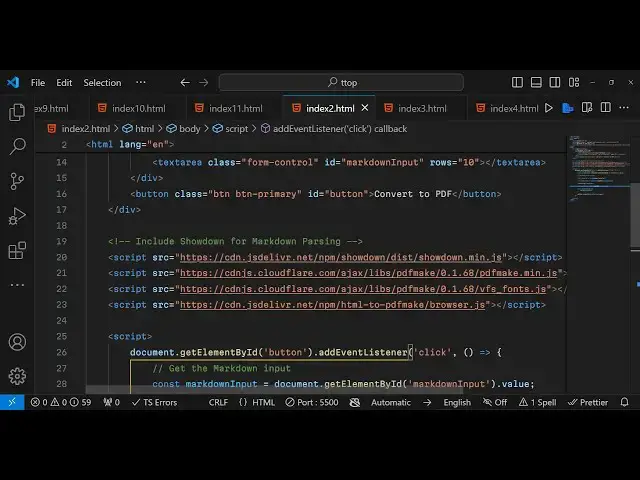
Task: Open editor More Actions ellipsis
Action: (624, 108)
